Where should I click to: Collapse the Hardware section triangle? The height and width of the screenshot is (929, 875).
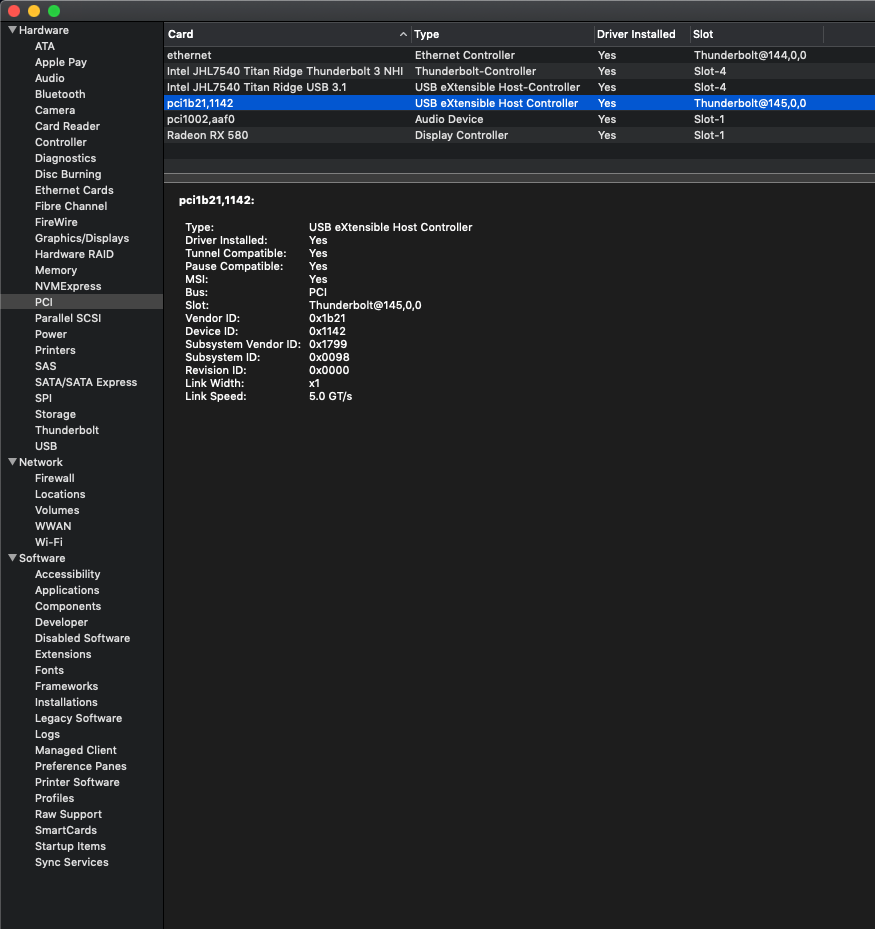(12, 30)
